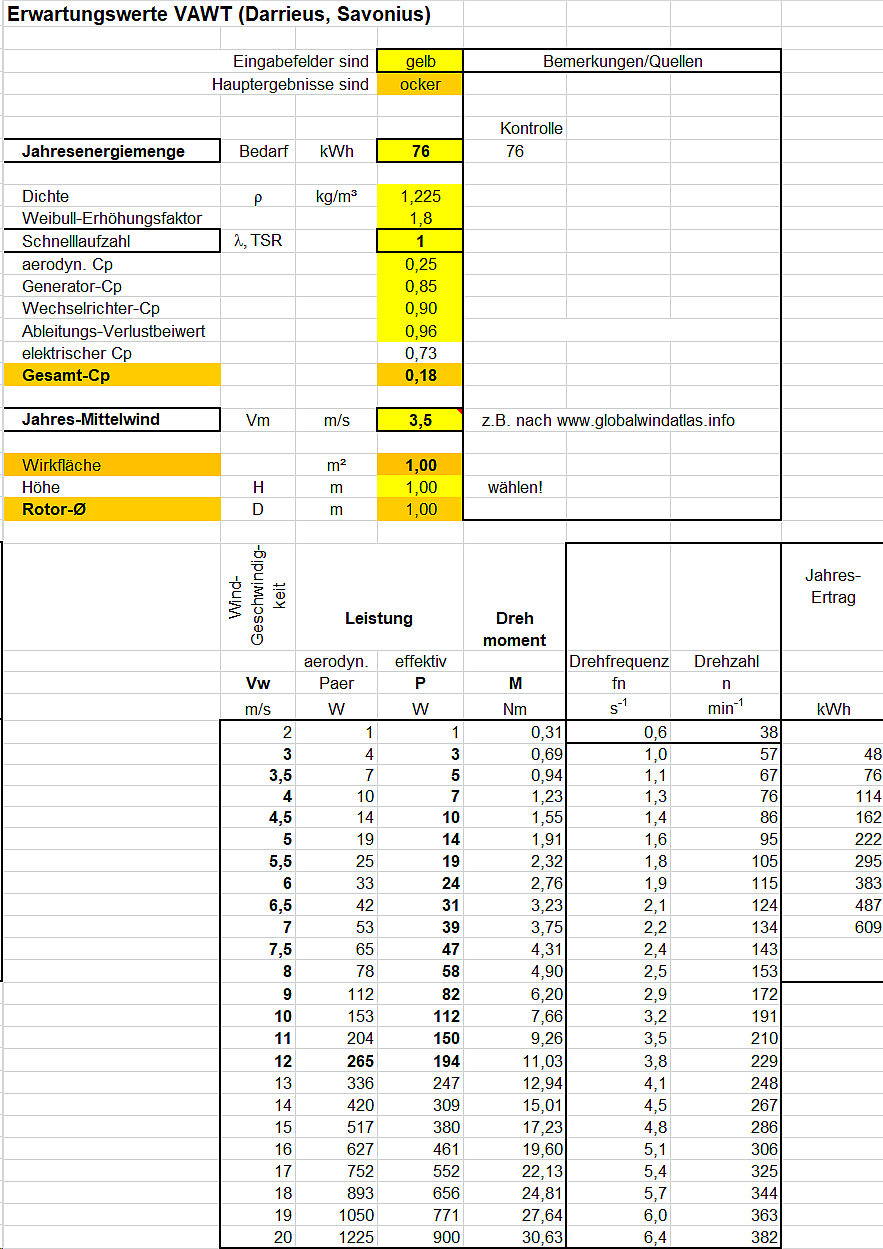Select the Drehmoment value 30,63
The image size is (883, 1249).
[x=514, y=1237]
